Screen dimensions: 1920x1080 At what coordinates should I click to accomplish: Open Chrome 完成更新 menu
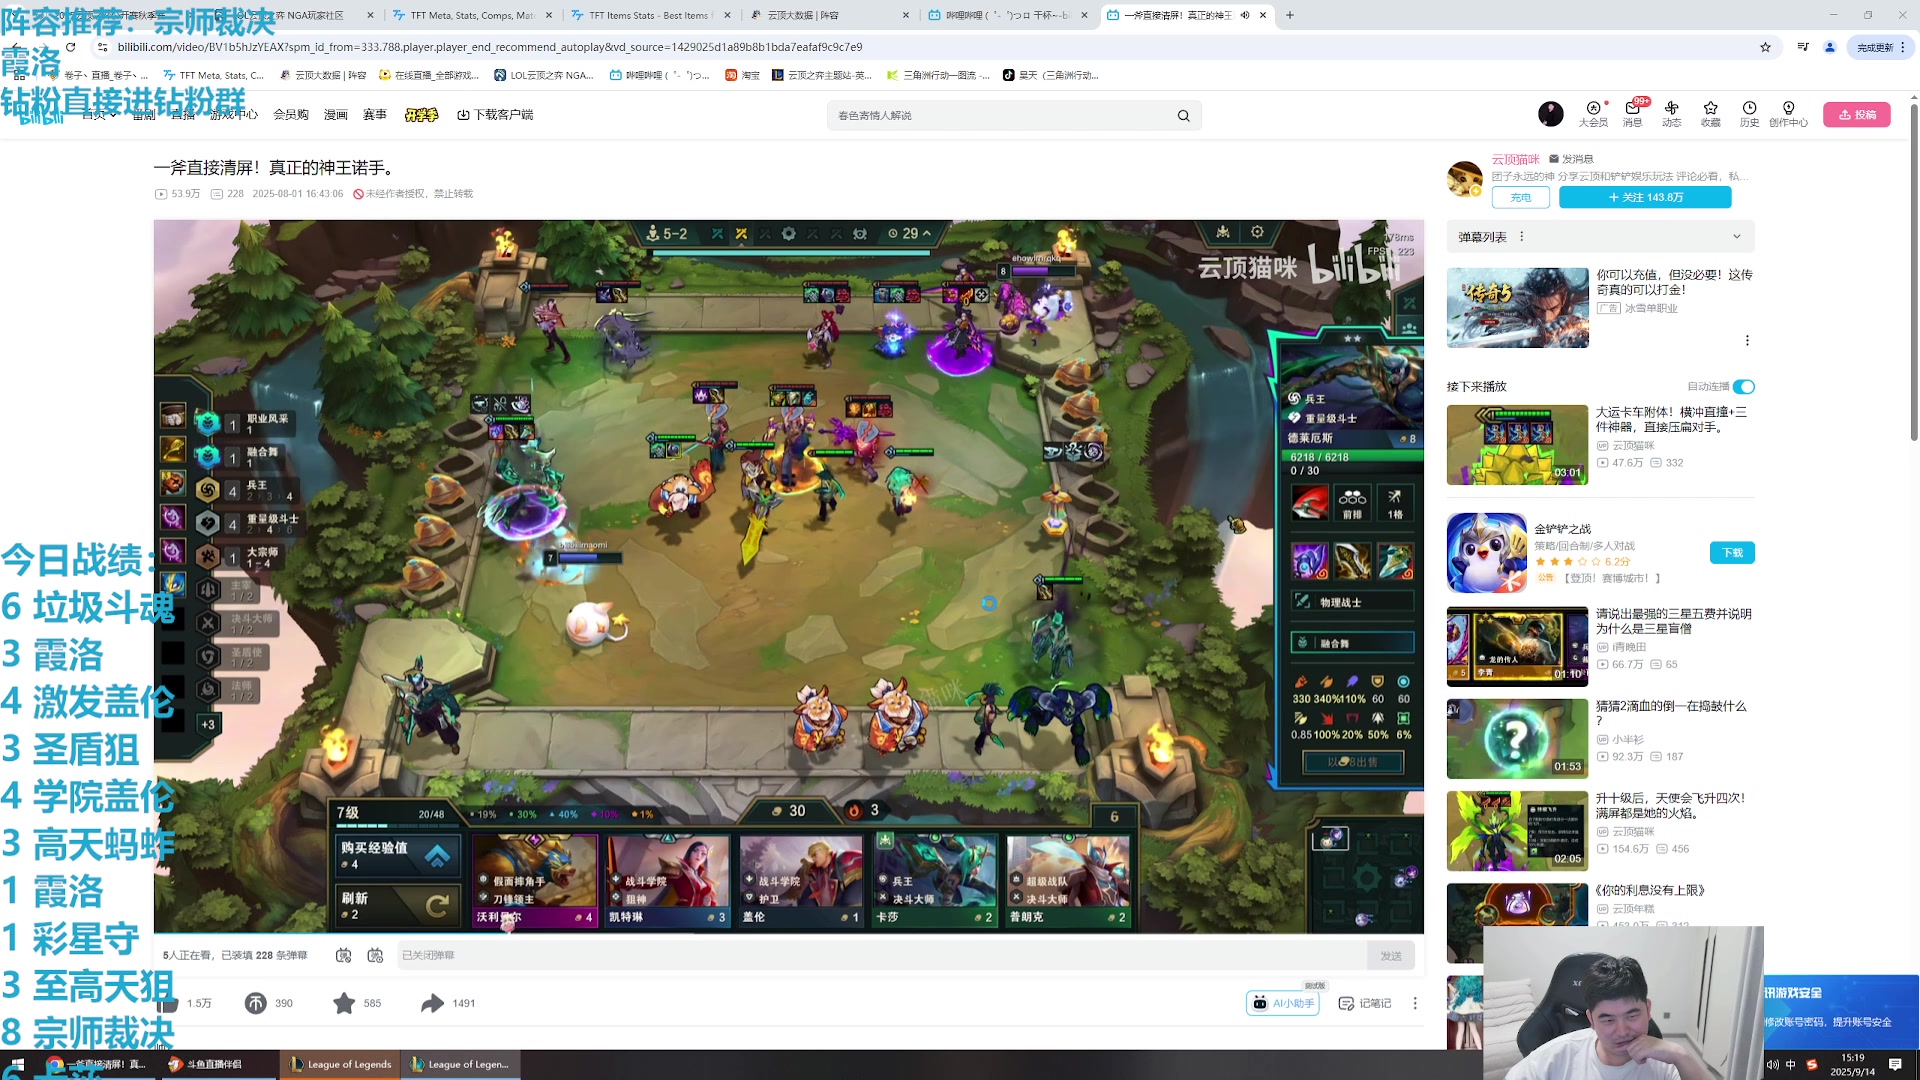pyautogui.click(x=1882, y=47)
